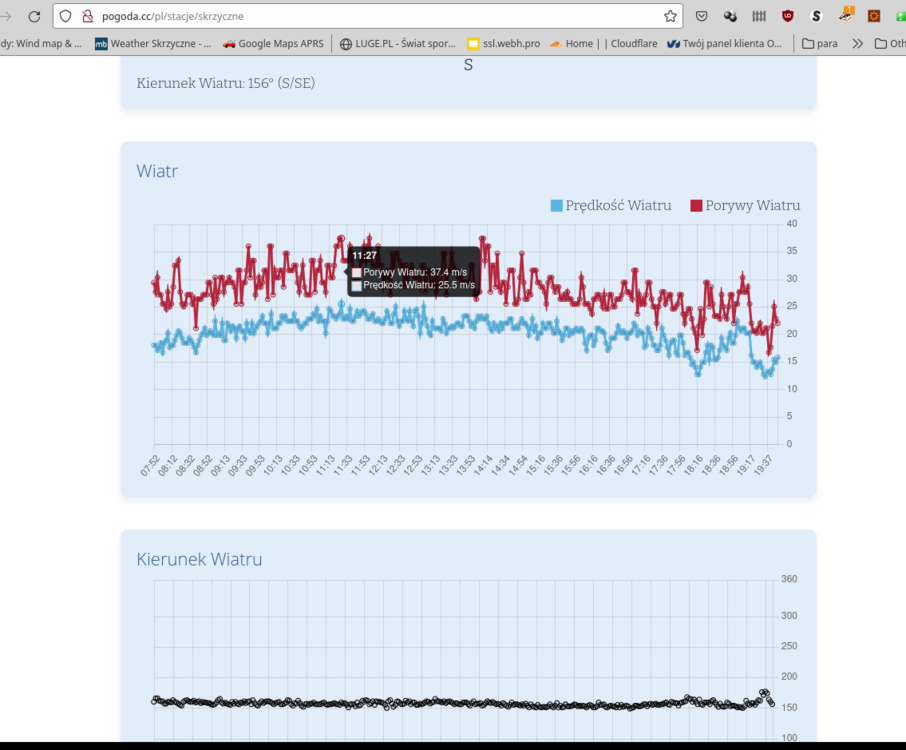
Task: Click the URL address bar field
Action: click(380, 16)
